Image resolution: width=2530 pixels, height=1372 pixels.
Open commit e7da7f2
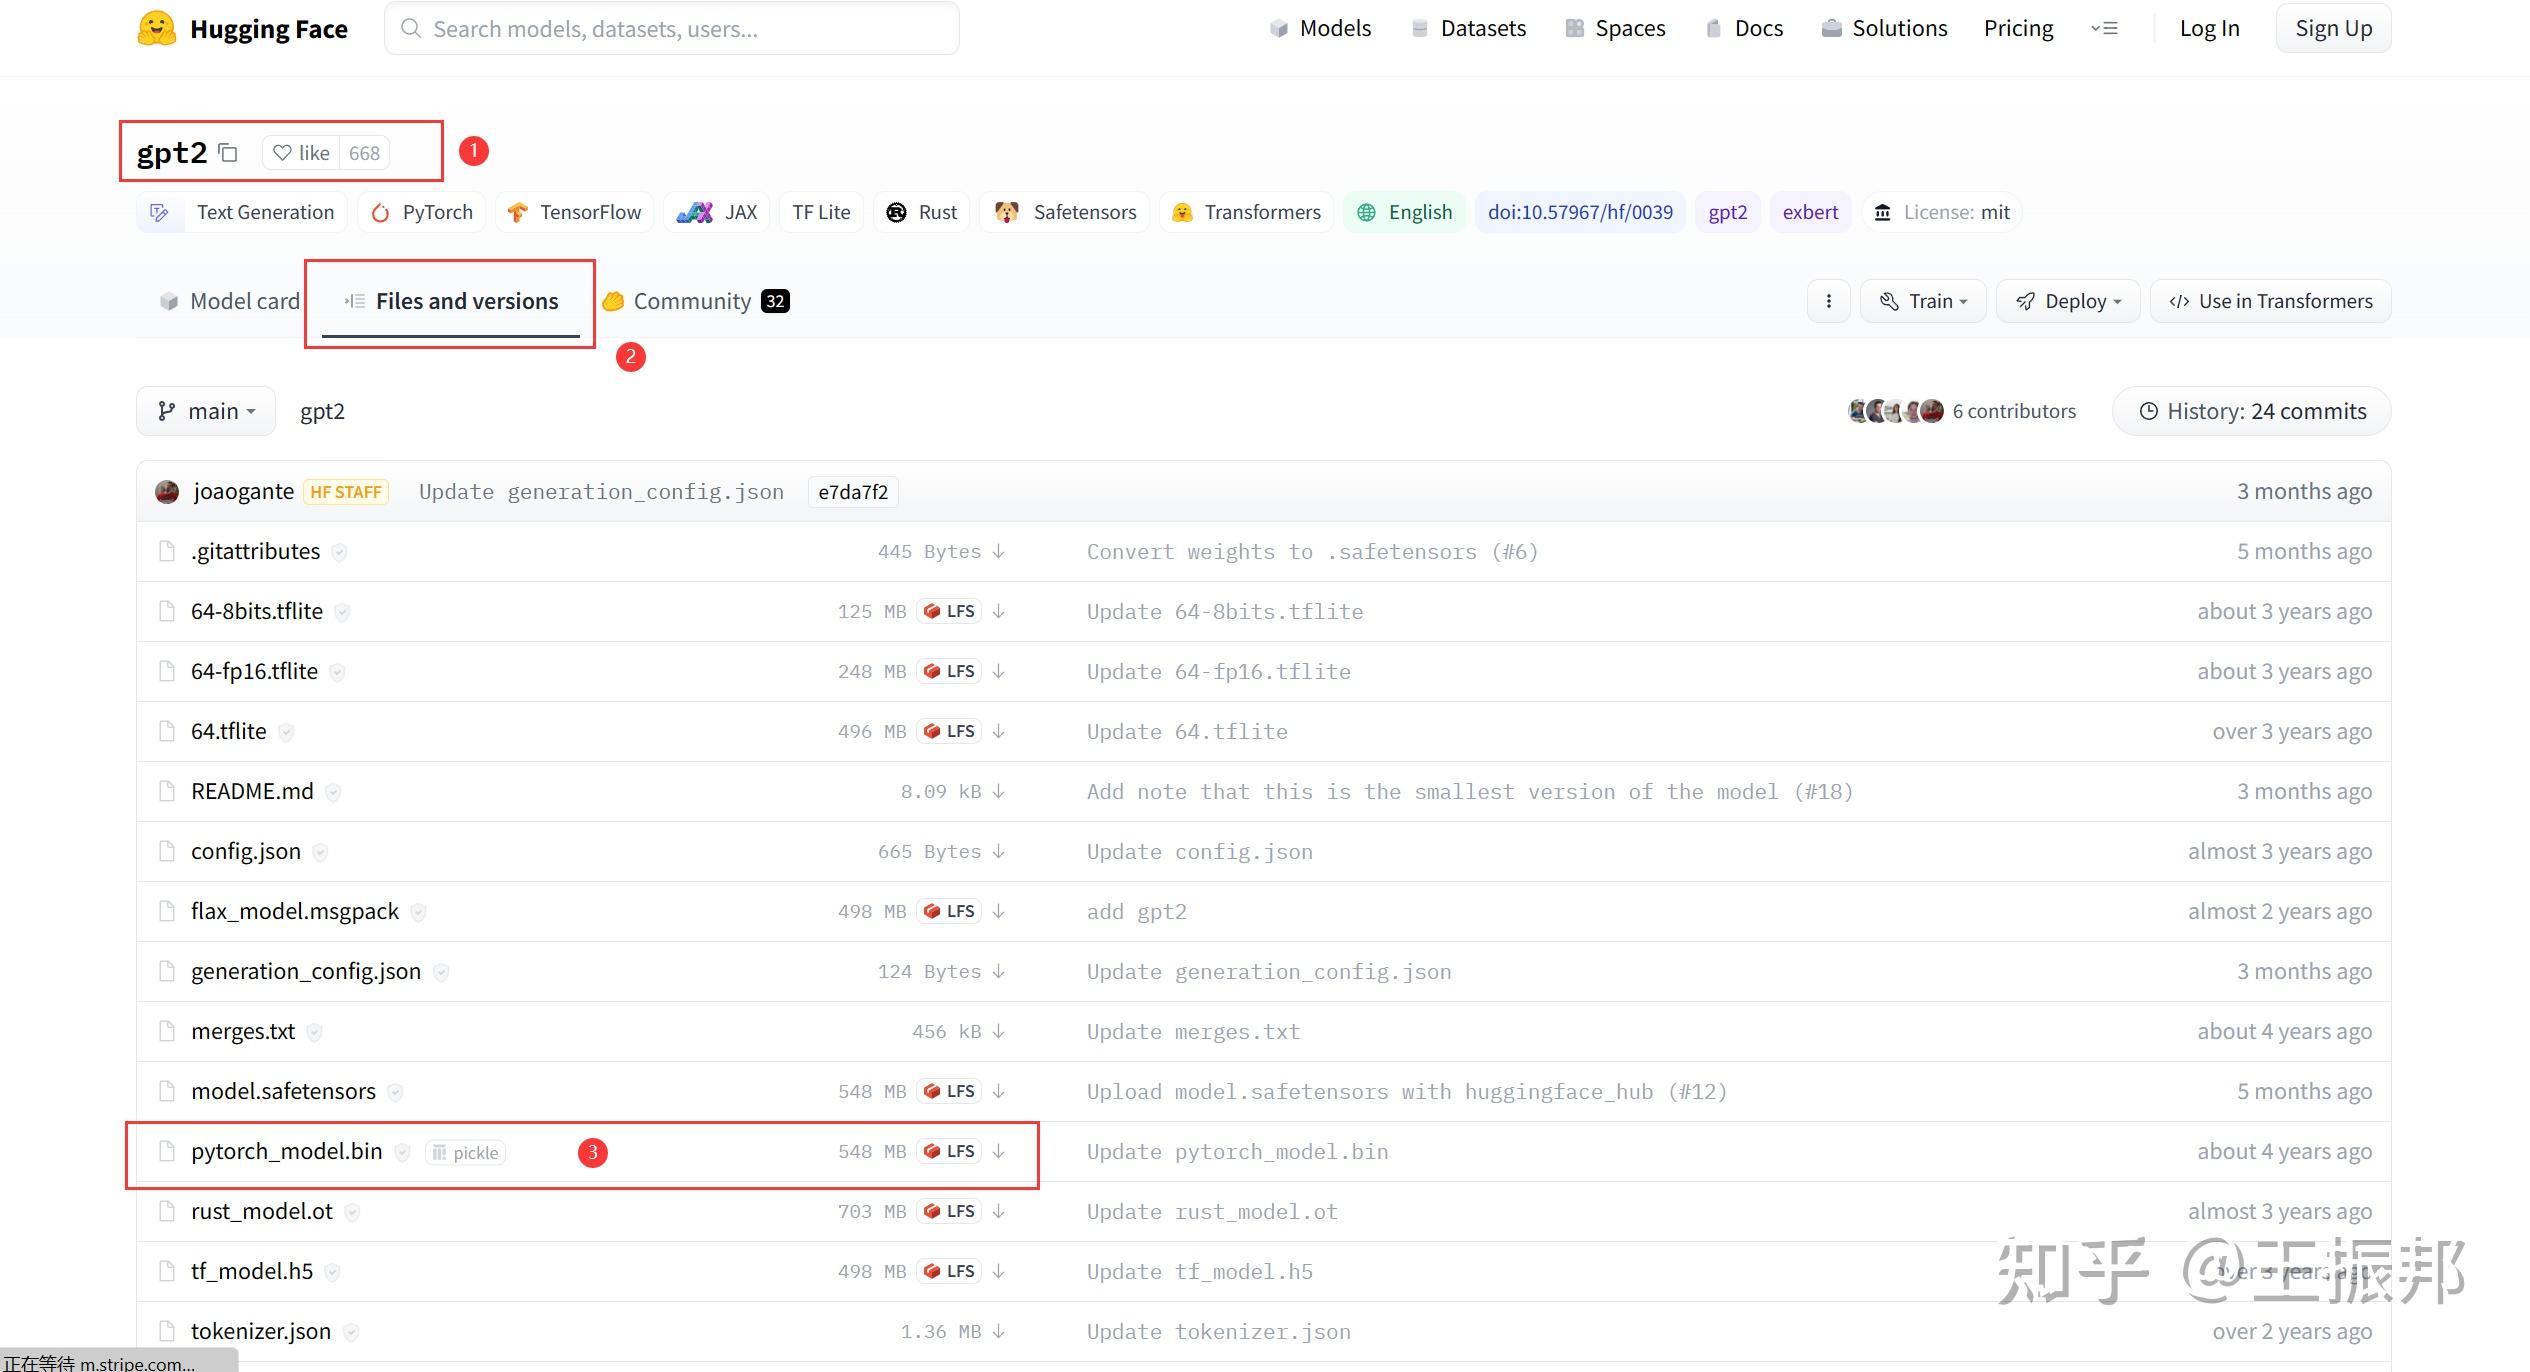(852, 491)
